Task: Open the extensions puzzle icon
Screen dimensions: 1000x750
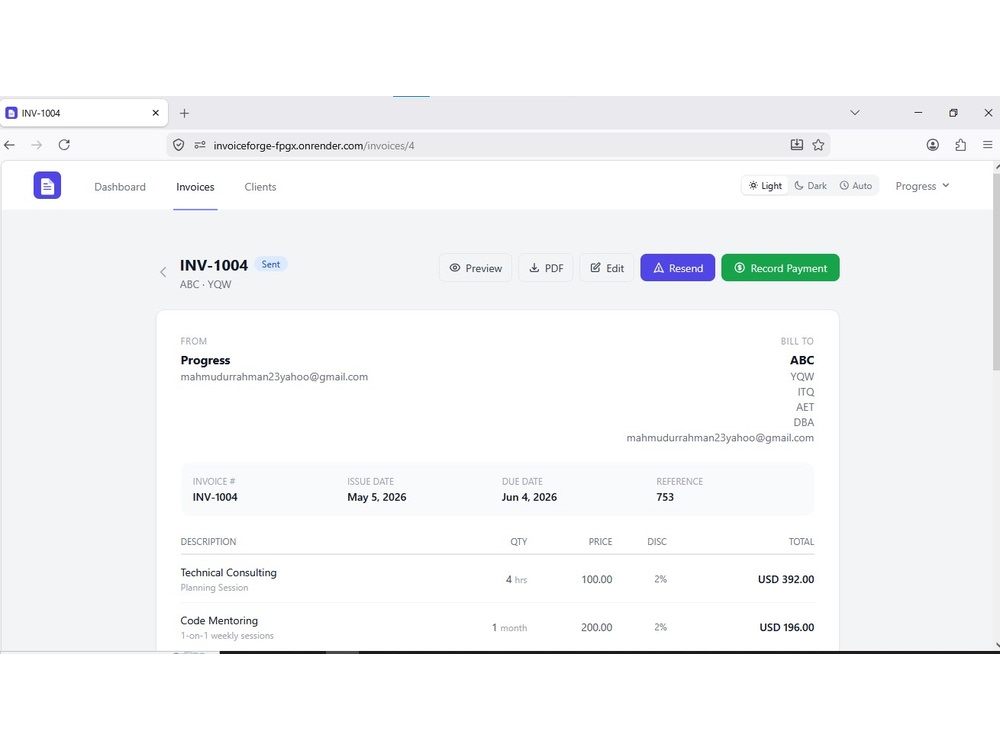Action: (x=960, y=145)
